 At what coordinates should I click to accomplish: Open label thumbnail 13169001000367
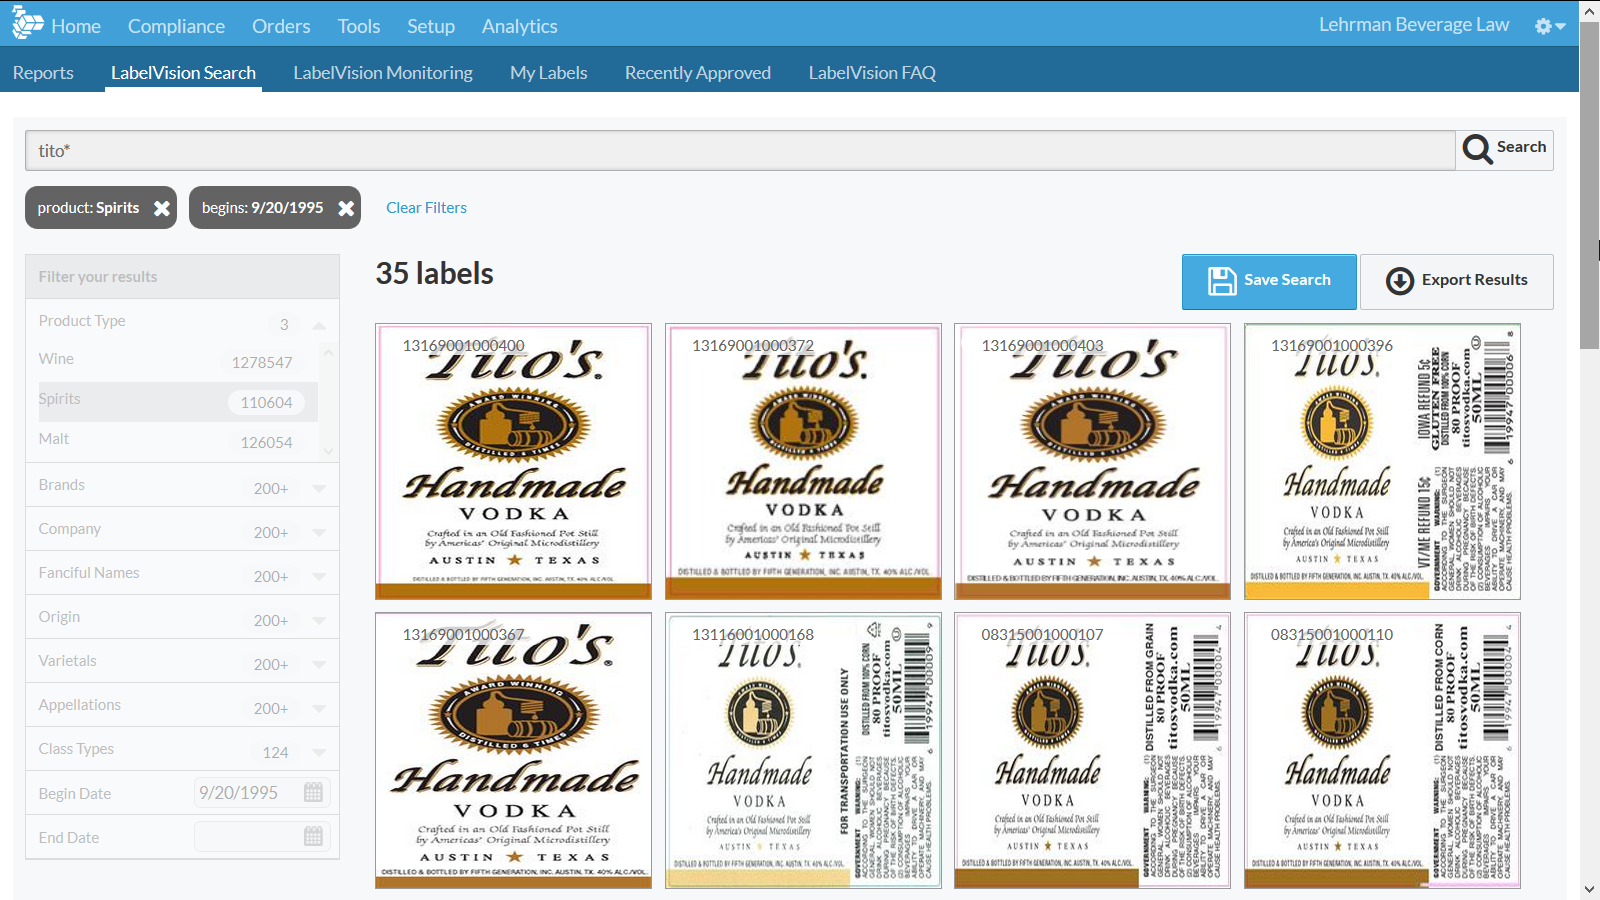click(513, 750)
